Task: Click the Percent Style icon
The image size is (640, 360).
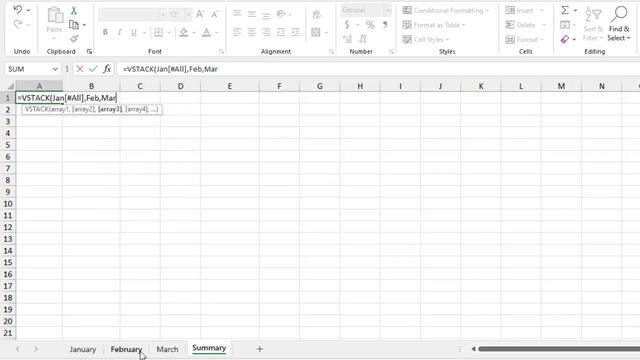Action: click(x=370, y=25)
